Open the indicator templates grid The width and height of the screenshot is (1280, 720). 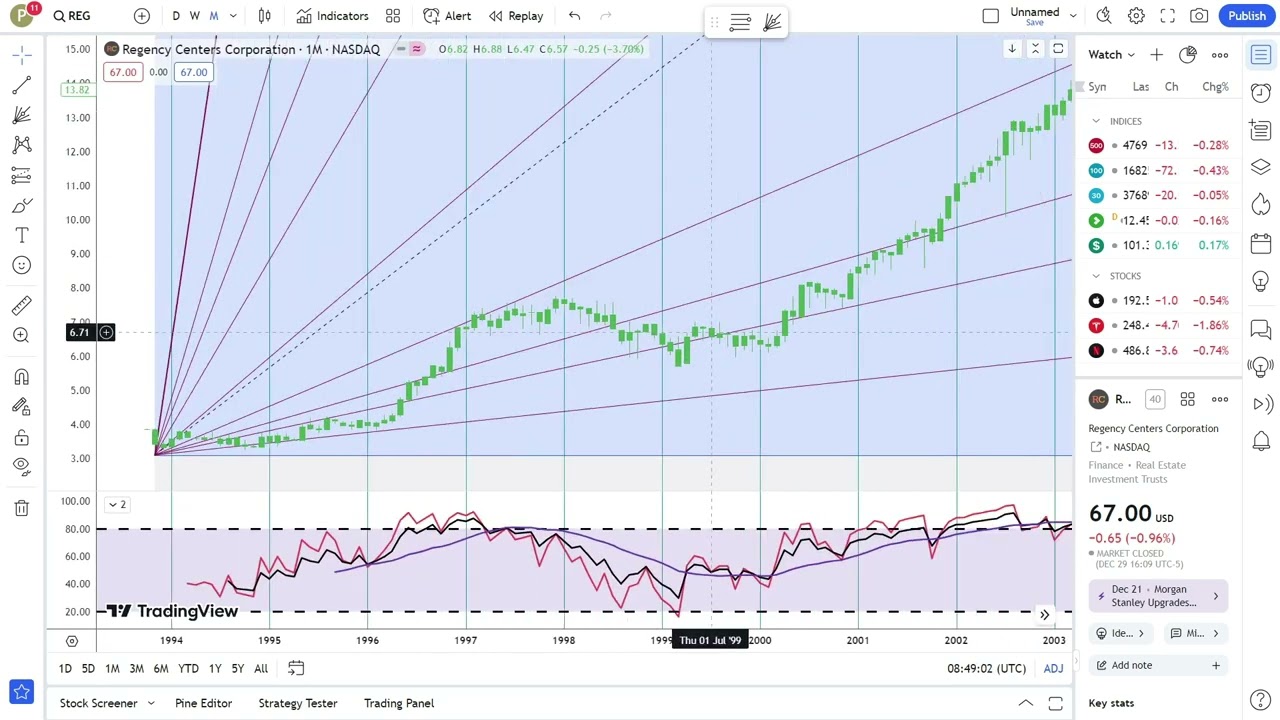click(x=393, y=16)
